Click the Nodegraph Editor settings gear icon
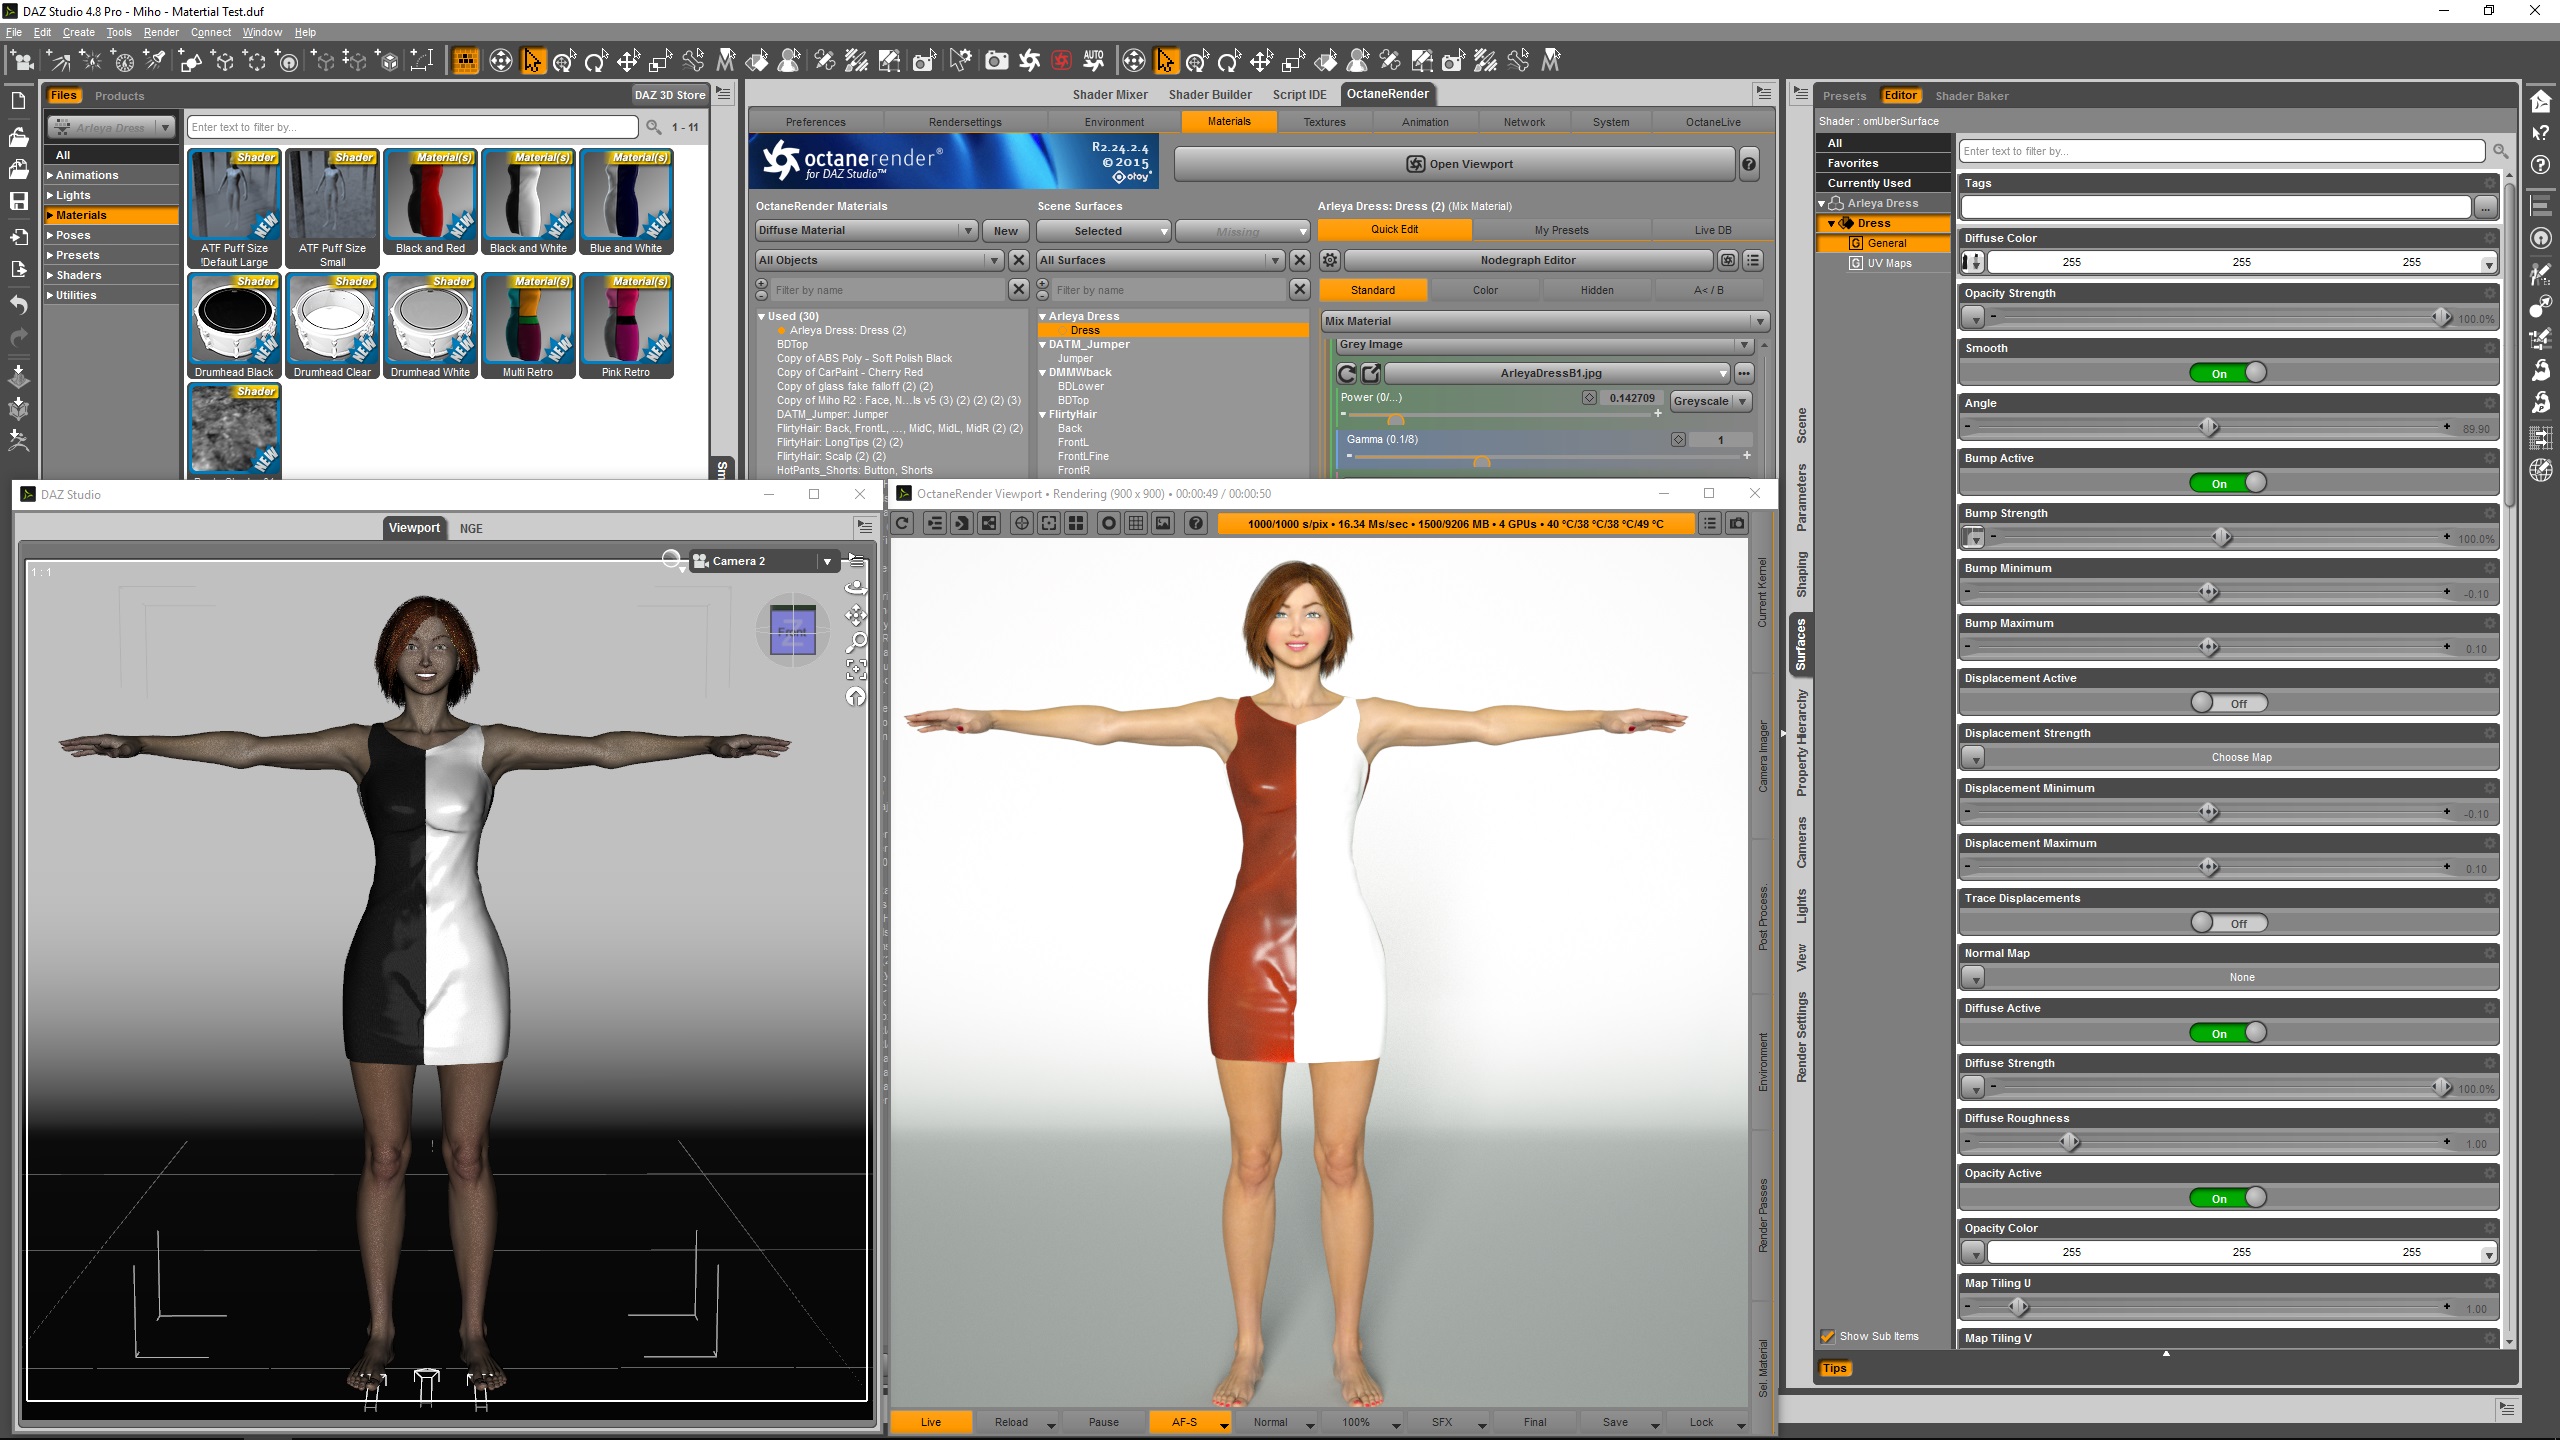The height and width of the screenshot is (1440, 2560). pos(1330,260)
